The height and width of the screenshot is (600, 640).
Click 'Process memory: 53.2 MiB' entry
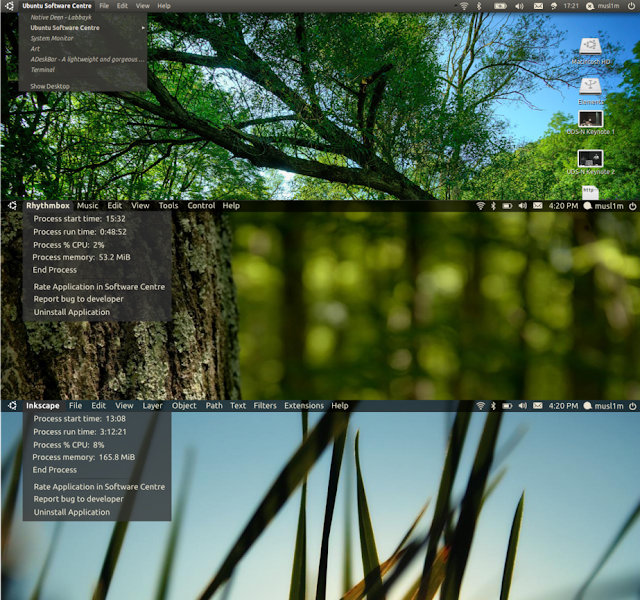(x=82, y=257)
